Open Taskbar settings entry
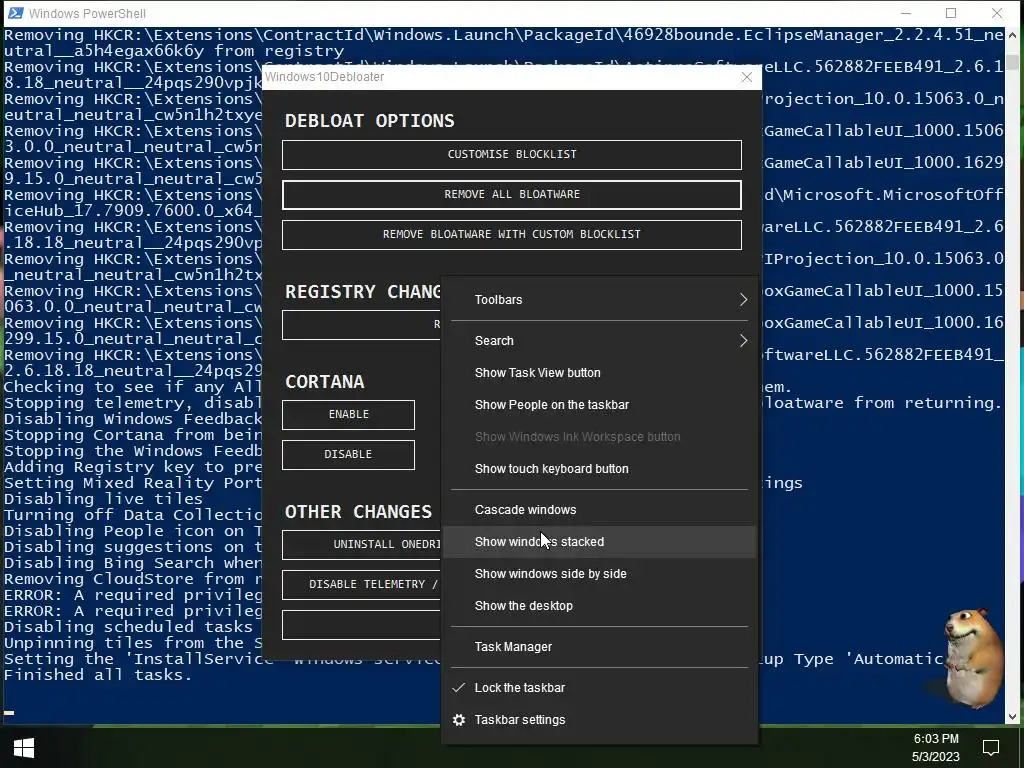Image resolution: width=1024 pixels, height=768 pixels. click(x=600, y=720)
